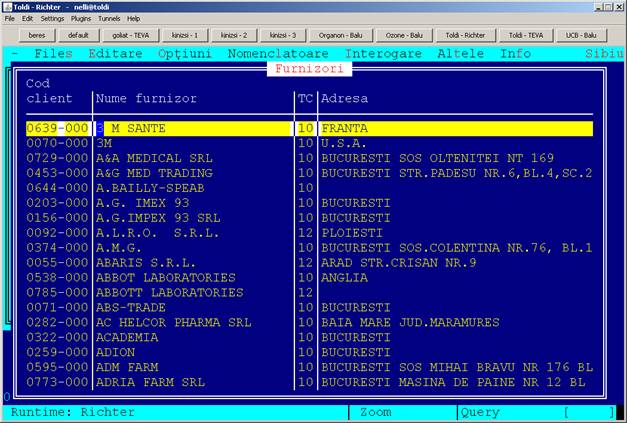The width and height of the screenshot is (627, 423).
Task: Select the kinizsi - 3 session button
Action: pos(283,35)
